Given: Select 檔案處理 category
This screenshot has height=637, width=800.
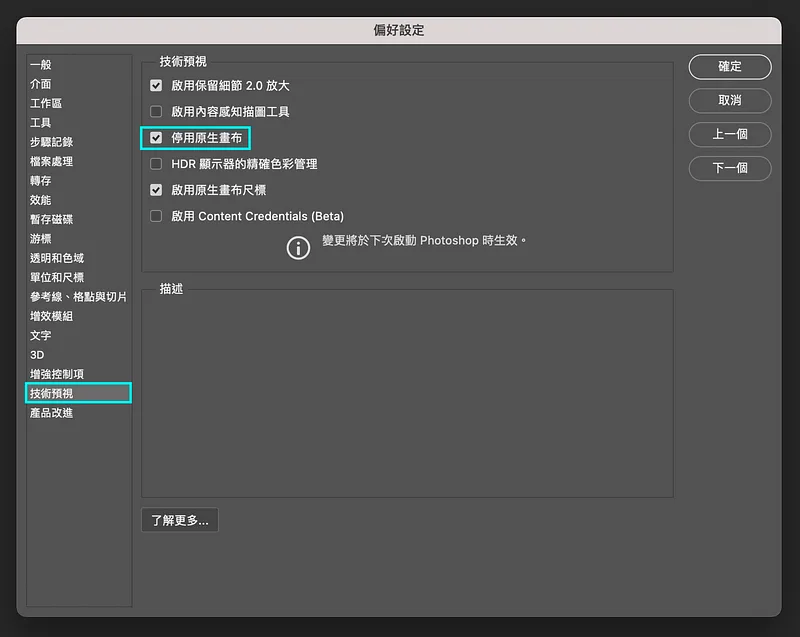Looking at the screenshot, I should tap(79, 161).
